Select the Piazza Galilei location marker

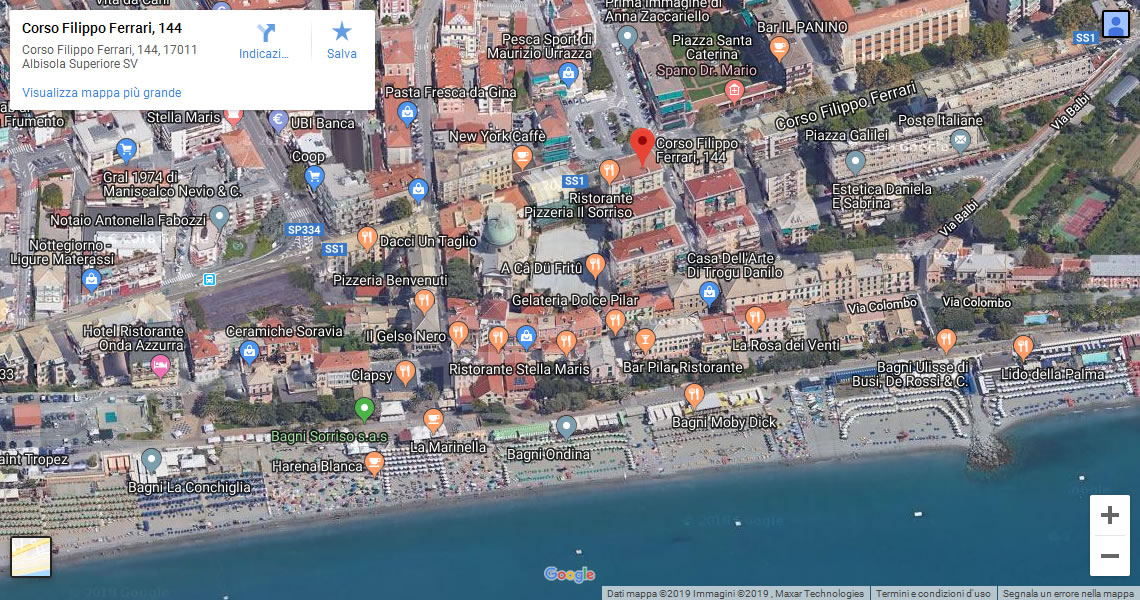[855, 162]
